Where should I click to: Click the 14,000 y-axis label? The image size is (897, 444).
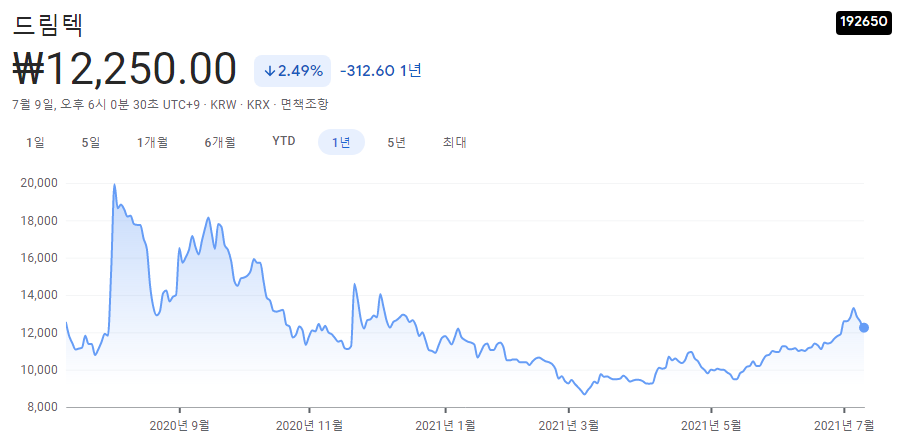(x=38, y=295)
